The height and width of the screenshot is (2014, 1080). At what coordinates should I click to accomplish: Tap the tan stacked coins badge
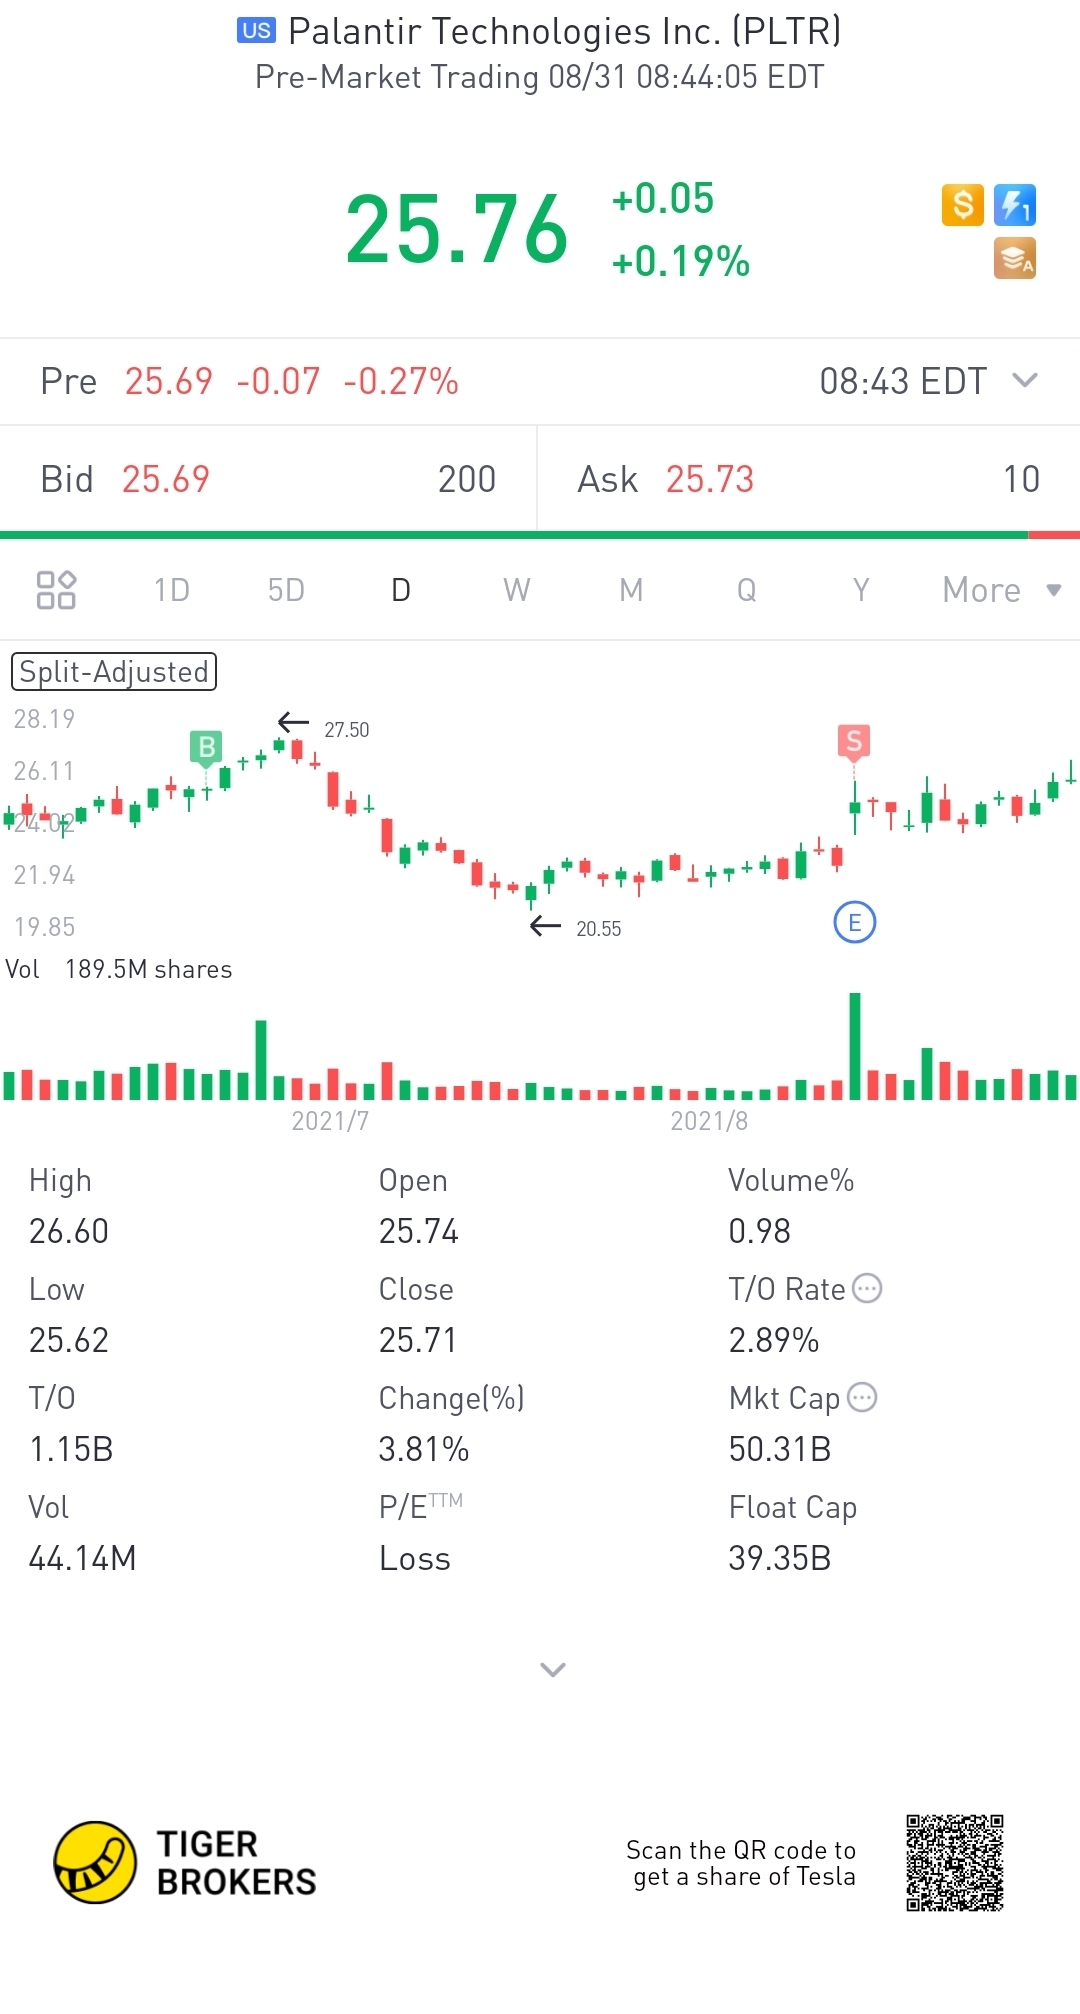point(1014,258)
